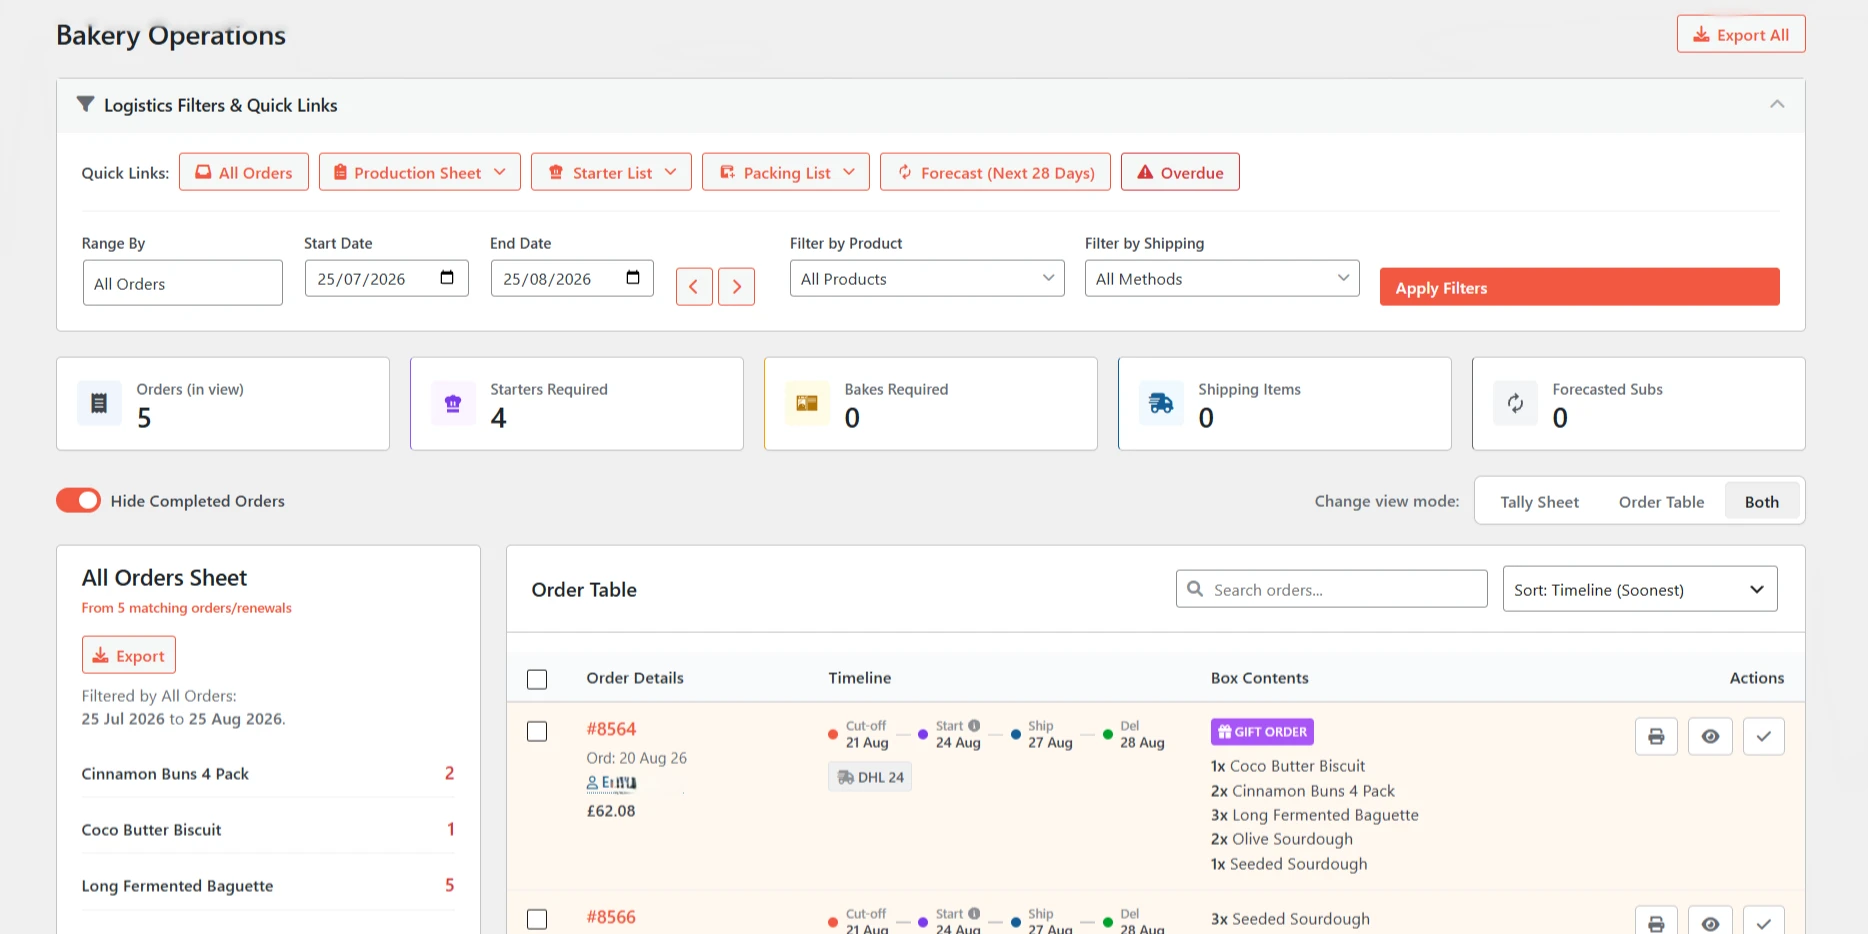Expand the Packing List dropdown
Image resolution: width=1868 pixels, height=934 pixels.
click(x=786, y=172)
